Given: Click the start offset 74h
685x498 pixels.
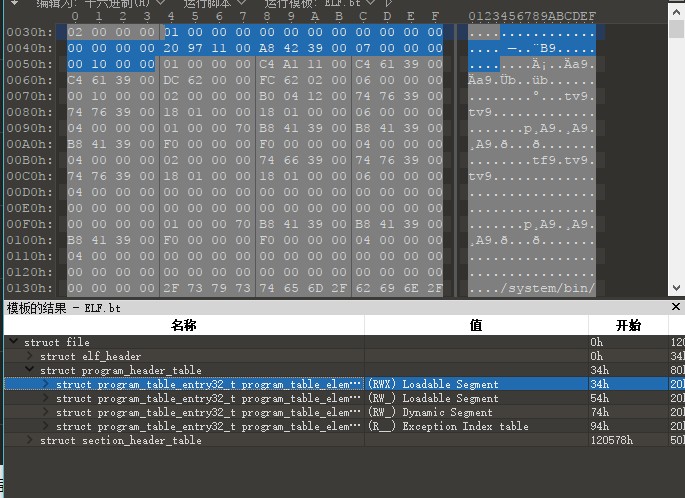Looking at the screenshot, I should tap(599, 412).
